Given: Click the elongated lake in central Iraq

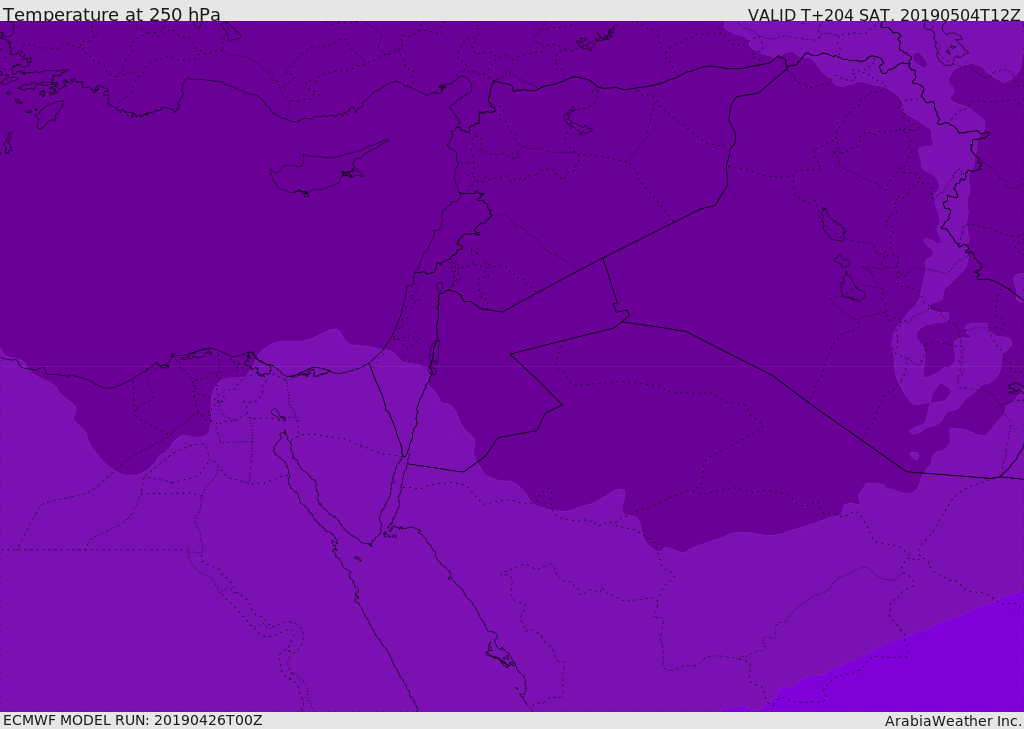Looking at the screenshot, I should [x=831, y=225].
